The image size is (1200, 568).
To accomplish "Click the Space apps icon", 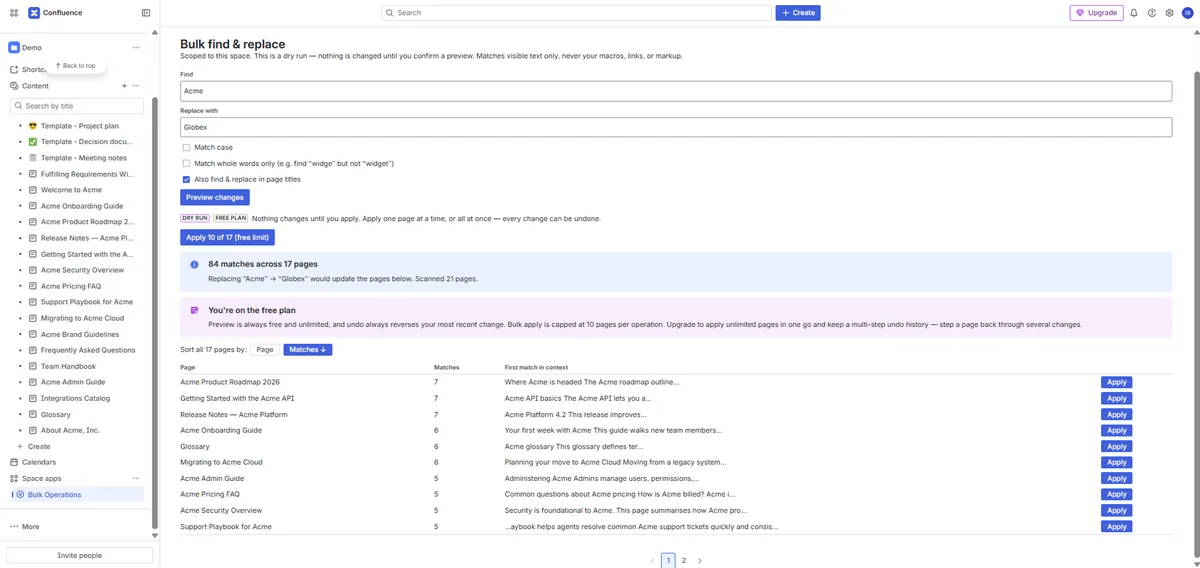I will pos(14,478).
